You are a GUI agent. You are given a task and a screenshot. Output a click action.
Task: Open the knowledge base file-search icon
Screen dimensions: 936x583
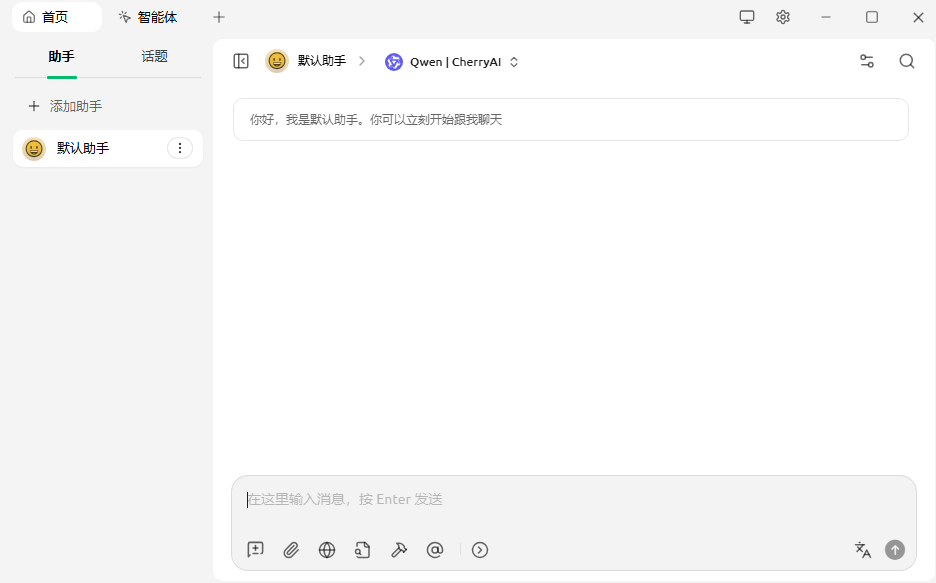363,550
